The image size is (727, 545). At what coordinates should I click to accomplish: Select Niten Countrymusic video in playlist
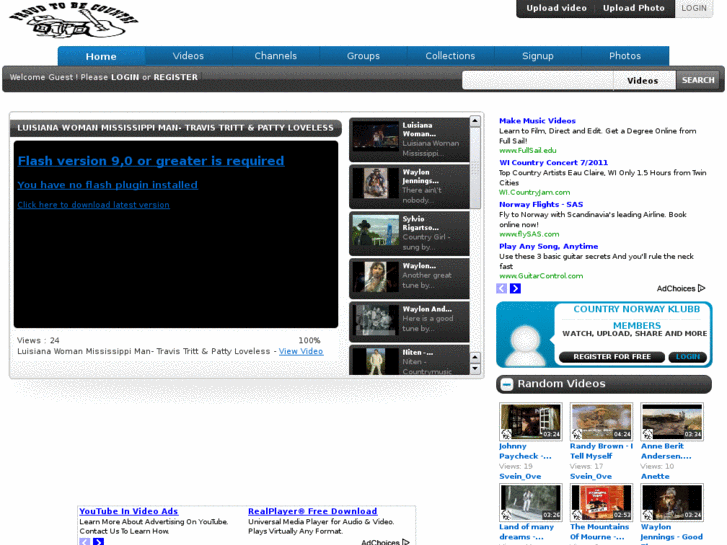point(409,360)
